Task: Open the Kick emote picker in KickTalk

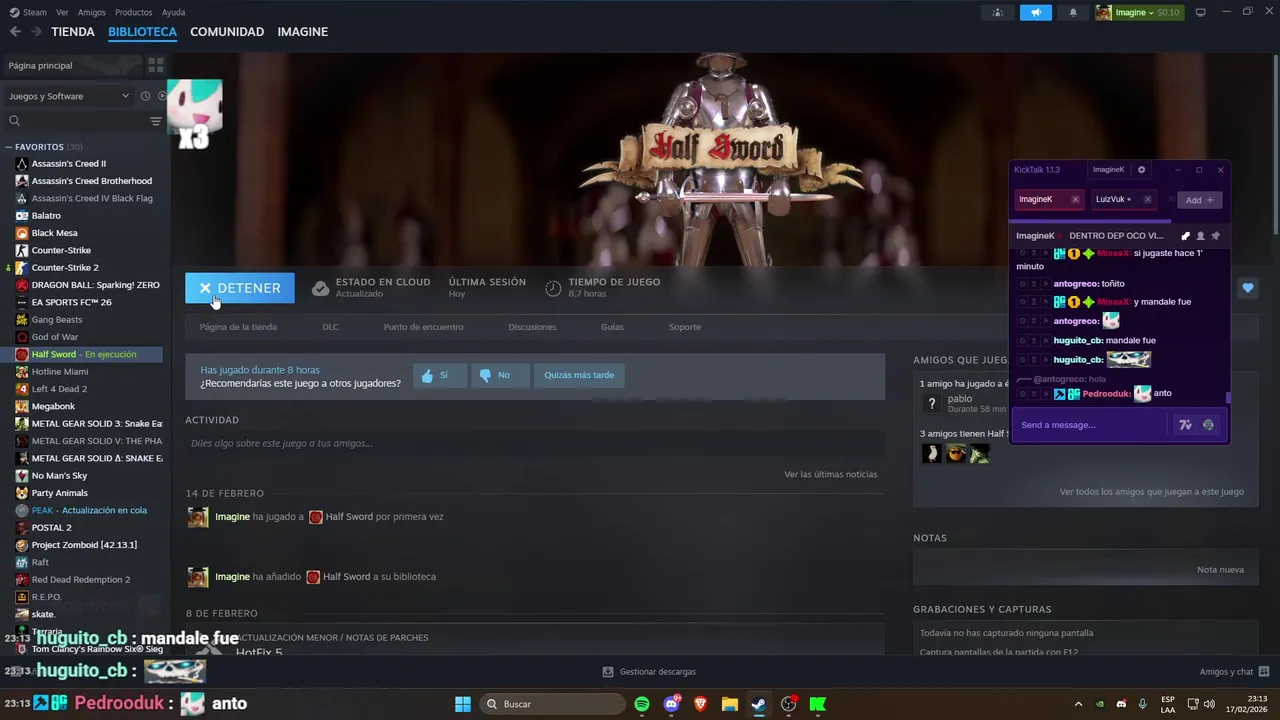Action: point(1208,425)
